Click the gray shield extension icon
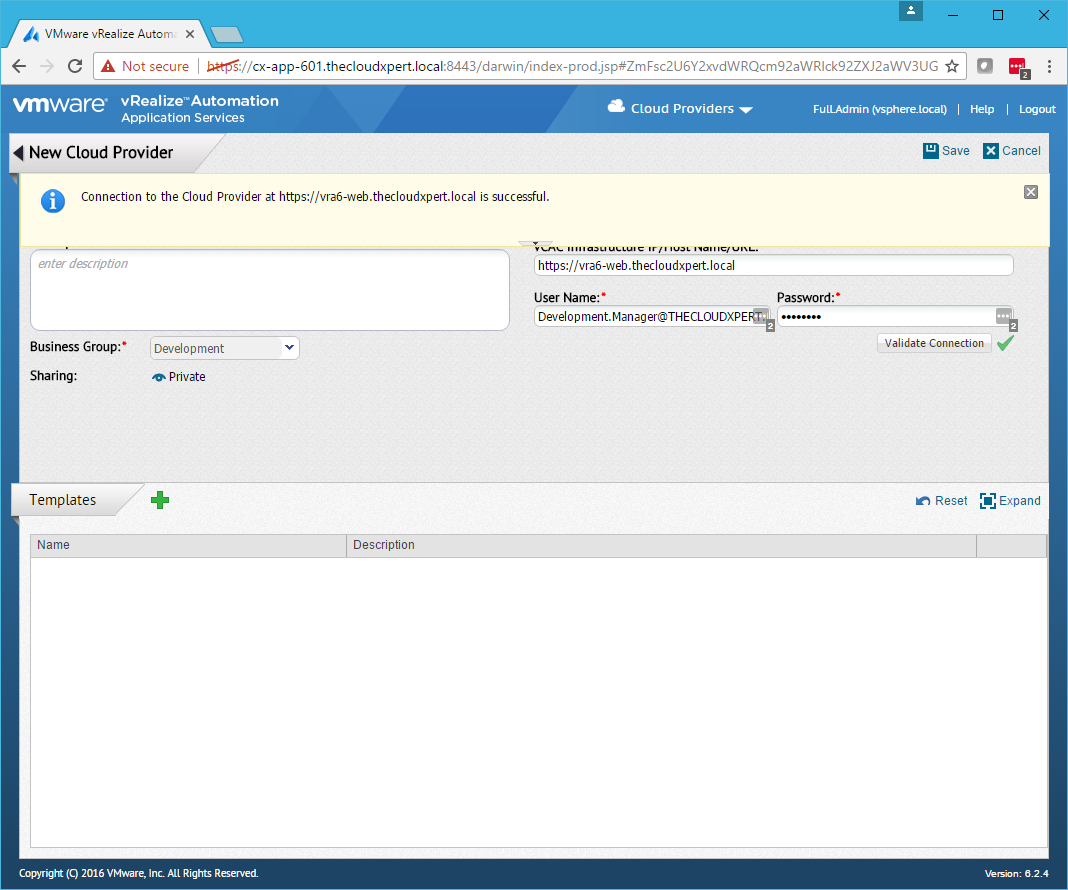Image resolution: width=1068 pixels, height=890 pixels. click(985, 66)
